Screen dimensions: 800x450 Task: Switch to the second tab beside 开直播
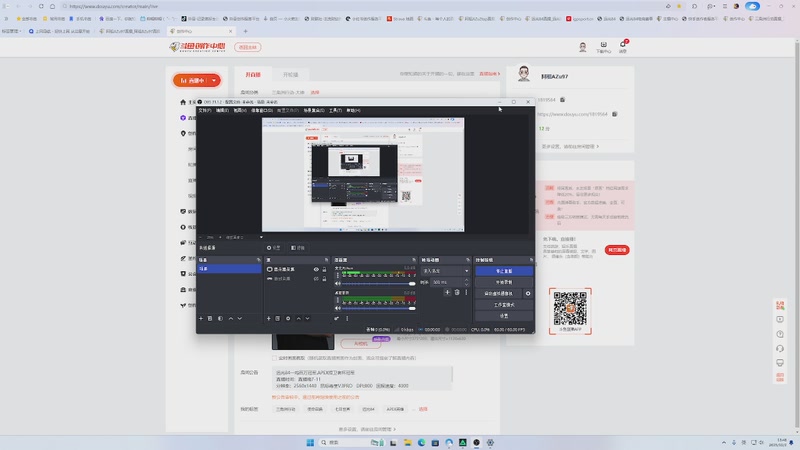pyautogui.click(x=290, y=74)
